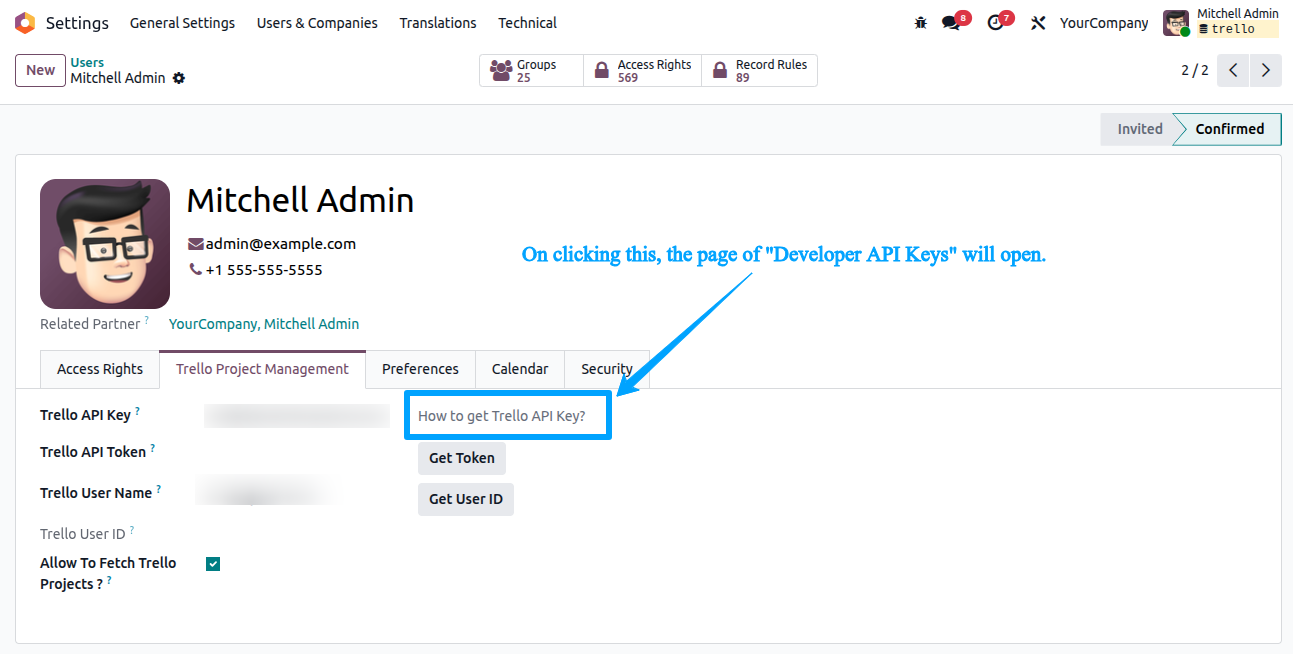The width and height of the screenshot is (1293, 654).
Task: Click How to get Trello API Key link
Action: point(501,416)
